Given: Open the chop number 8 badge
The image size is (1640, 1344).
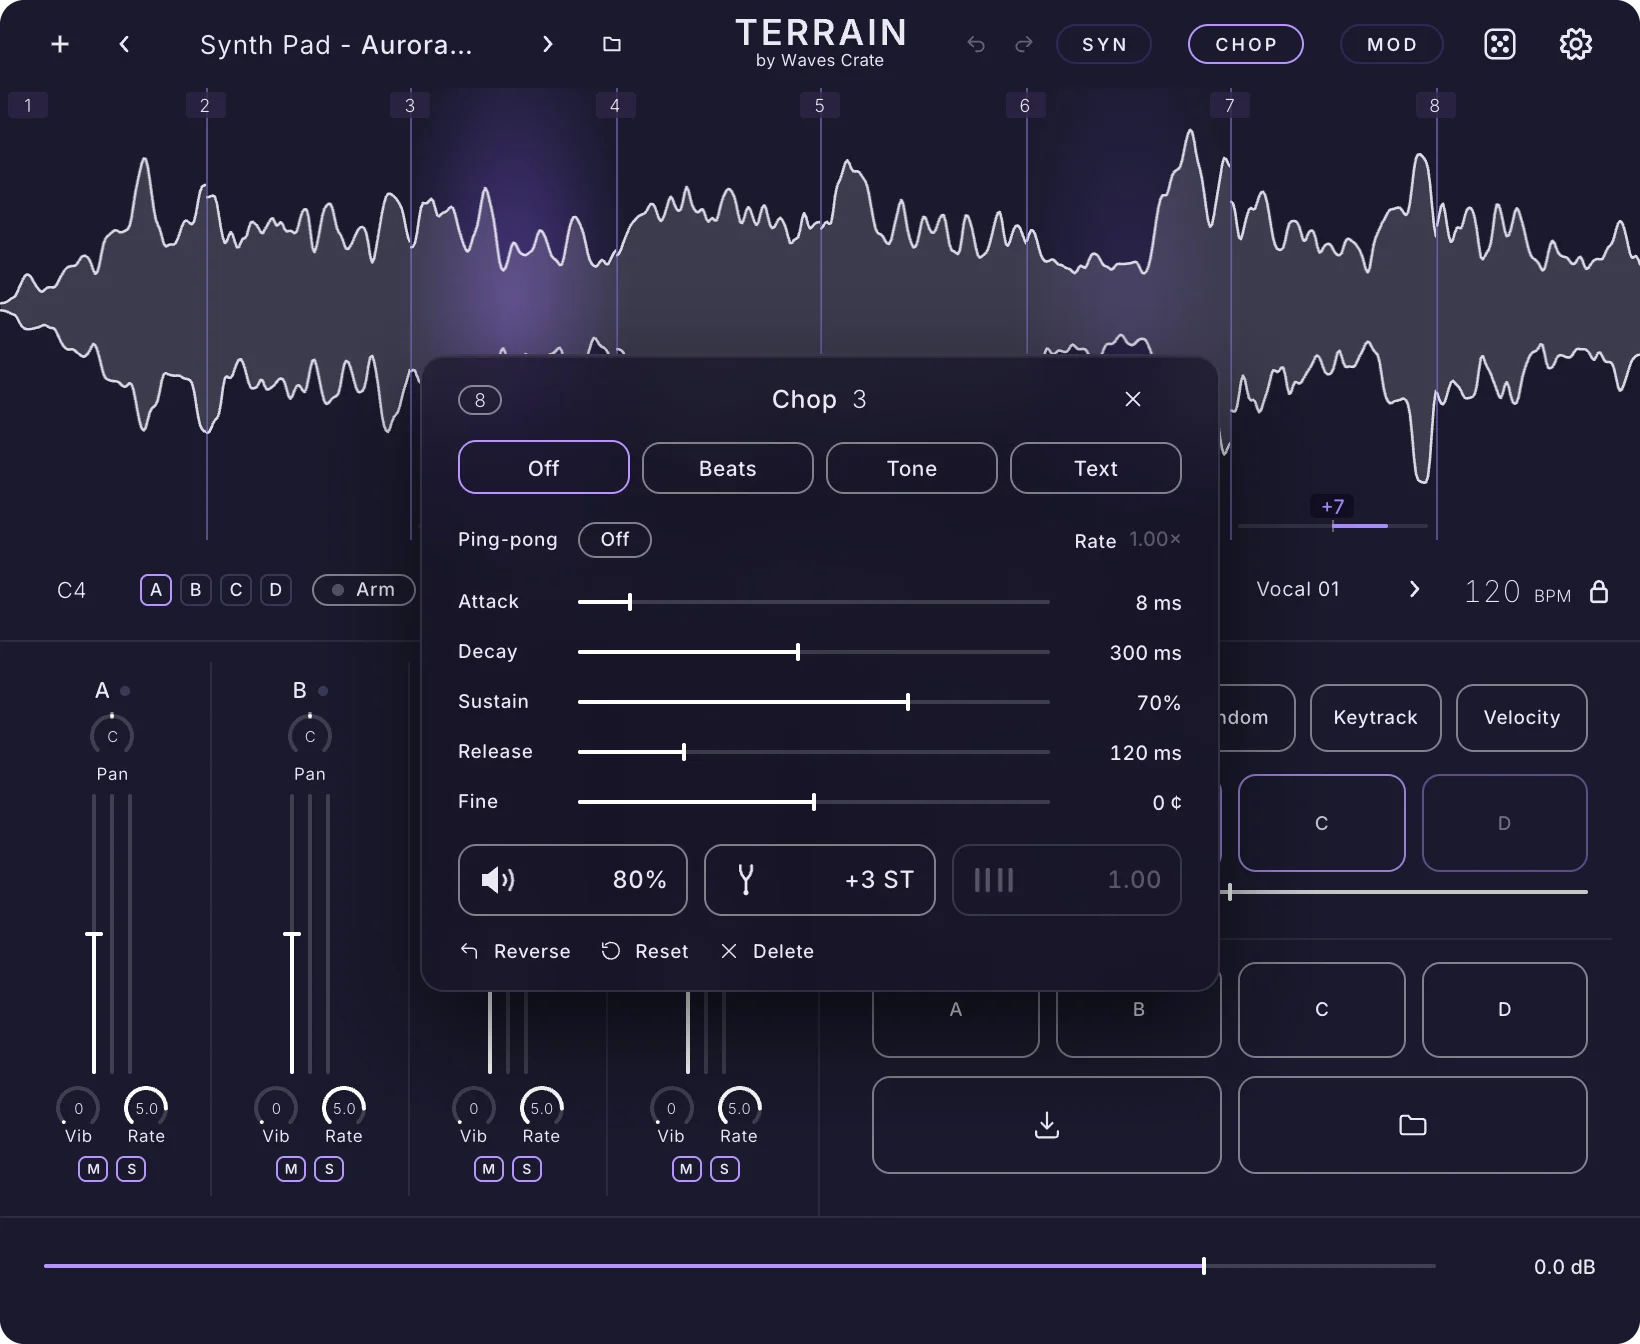Looking at the screenshot, I should (x=480, y=400).
